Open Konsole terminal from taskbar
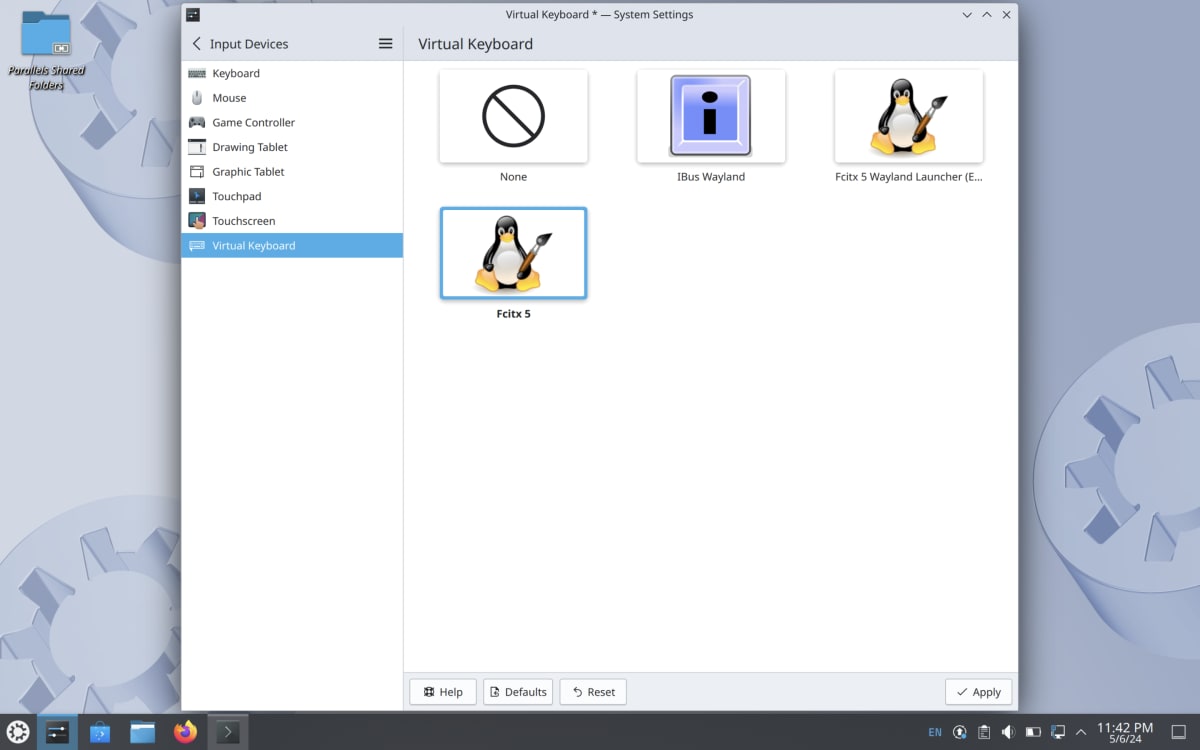 coord(228,732)
